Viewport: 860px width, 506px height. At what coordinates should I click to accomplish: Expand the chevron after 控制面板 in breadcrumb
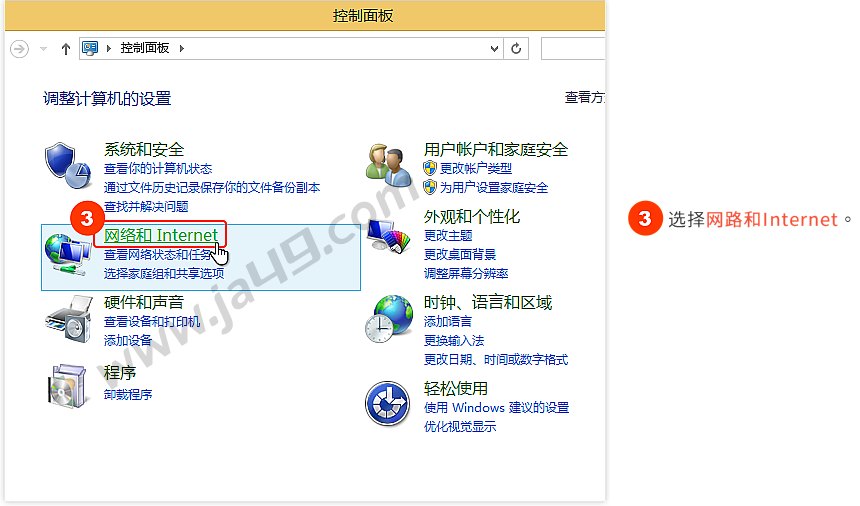182,48
